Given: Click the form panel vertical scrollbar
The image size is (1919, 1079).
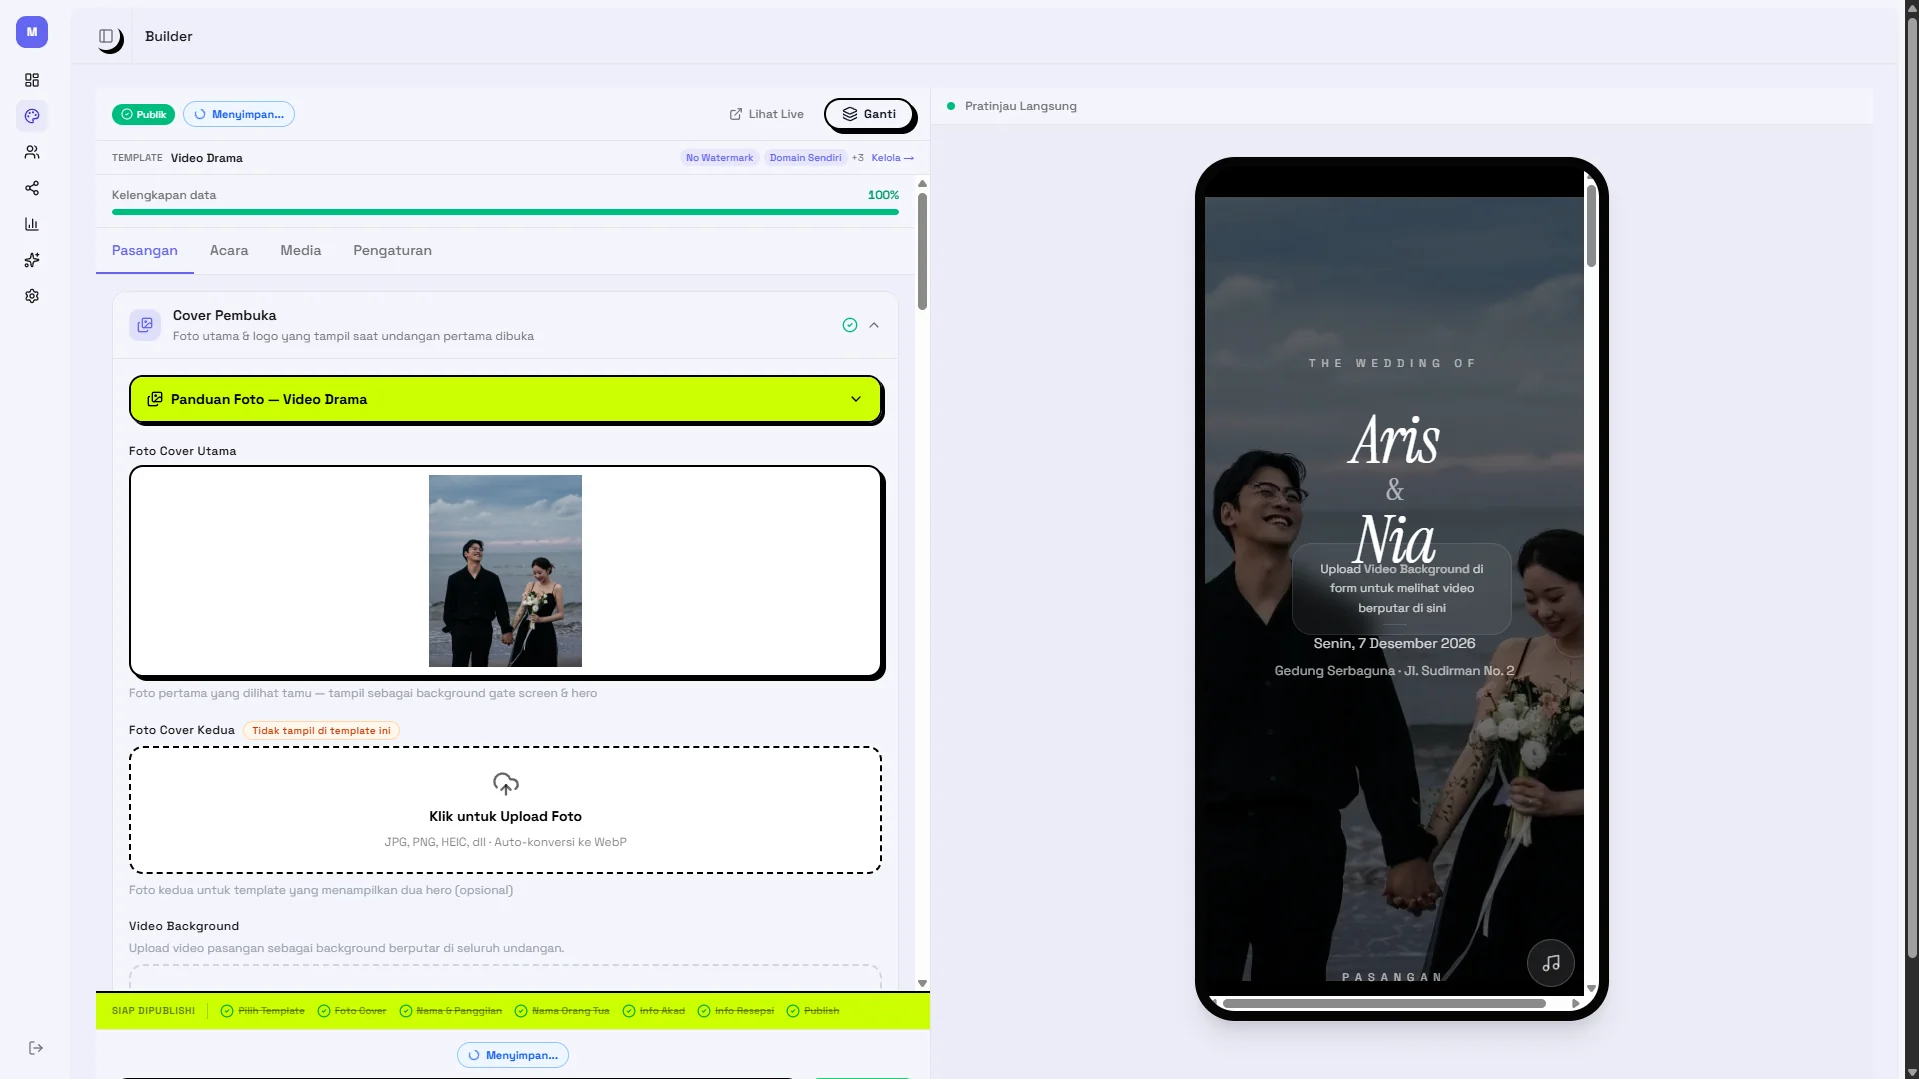Looking at the screenshot, I should pyautogui.click(x=922, y=250).
